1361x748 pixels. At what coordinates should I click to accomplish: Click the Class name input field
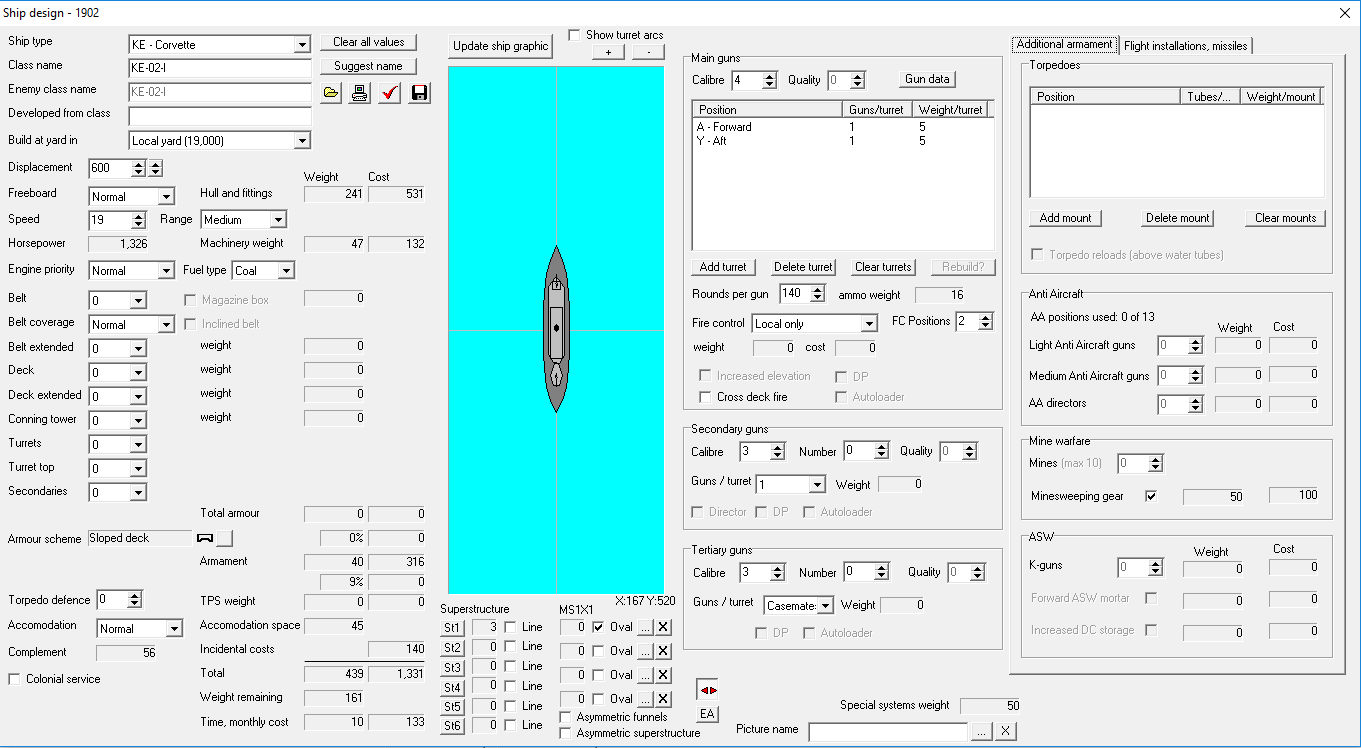[x=220, y=68]
